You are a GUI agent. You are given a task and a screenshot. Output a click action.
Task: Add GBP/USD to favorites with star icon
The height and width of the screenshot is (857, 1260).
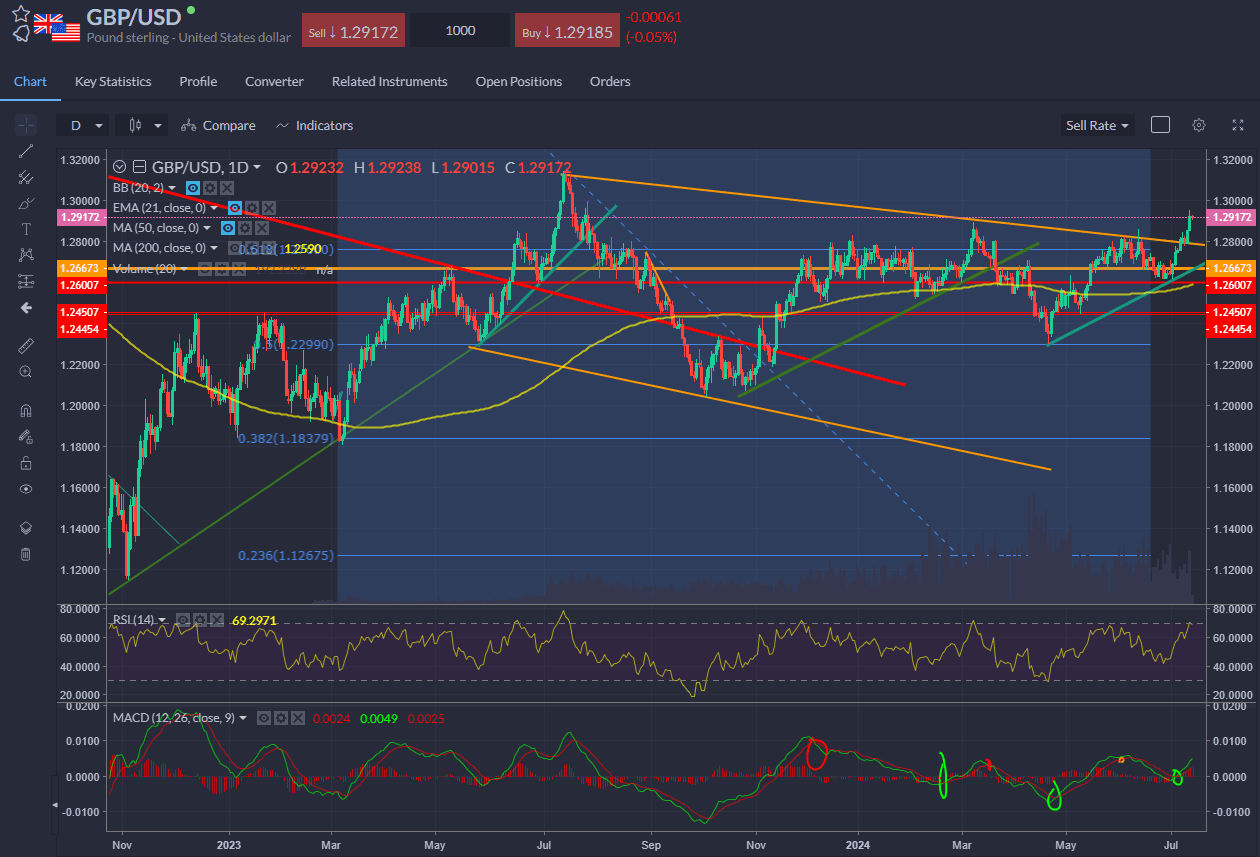coord(20,13)
